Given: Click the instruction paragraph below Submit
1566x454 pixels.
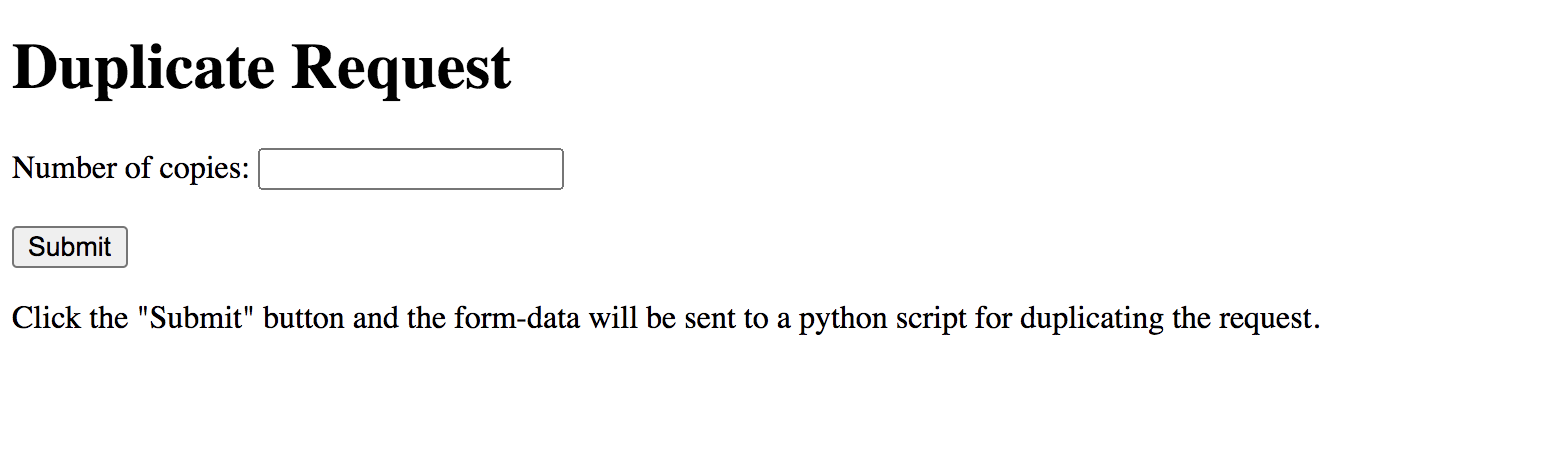Looking at the screenshot, I should (665, 319).
